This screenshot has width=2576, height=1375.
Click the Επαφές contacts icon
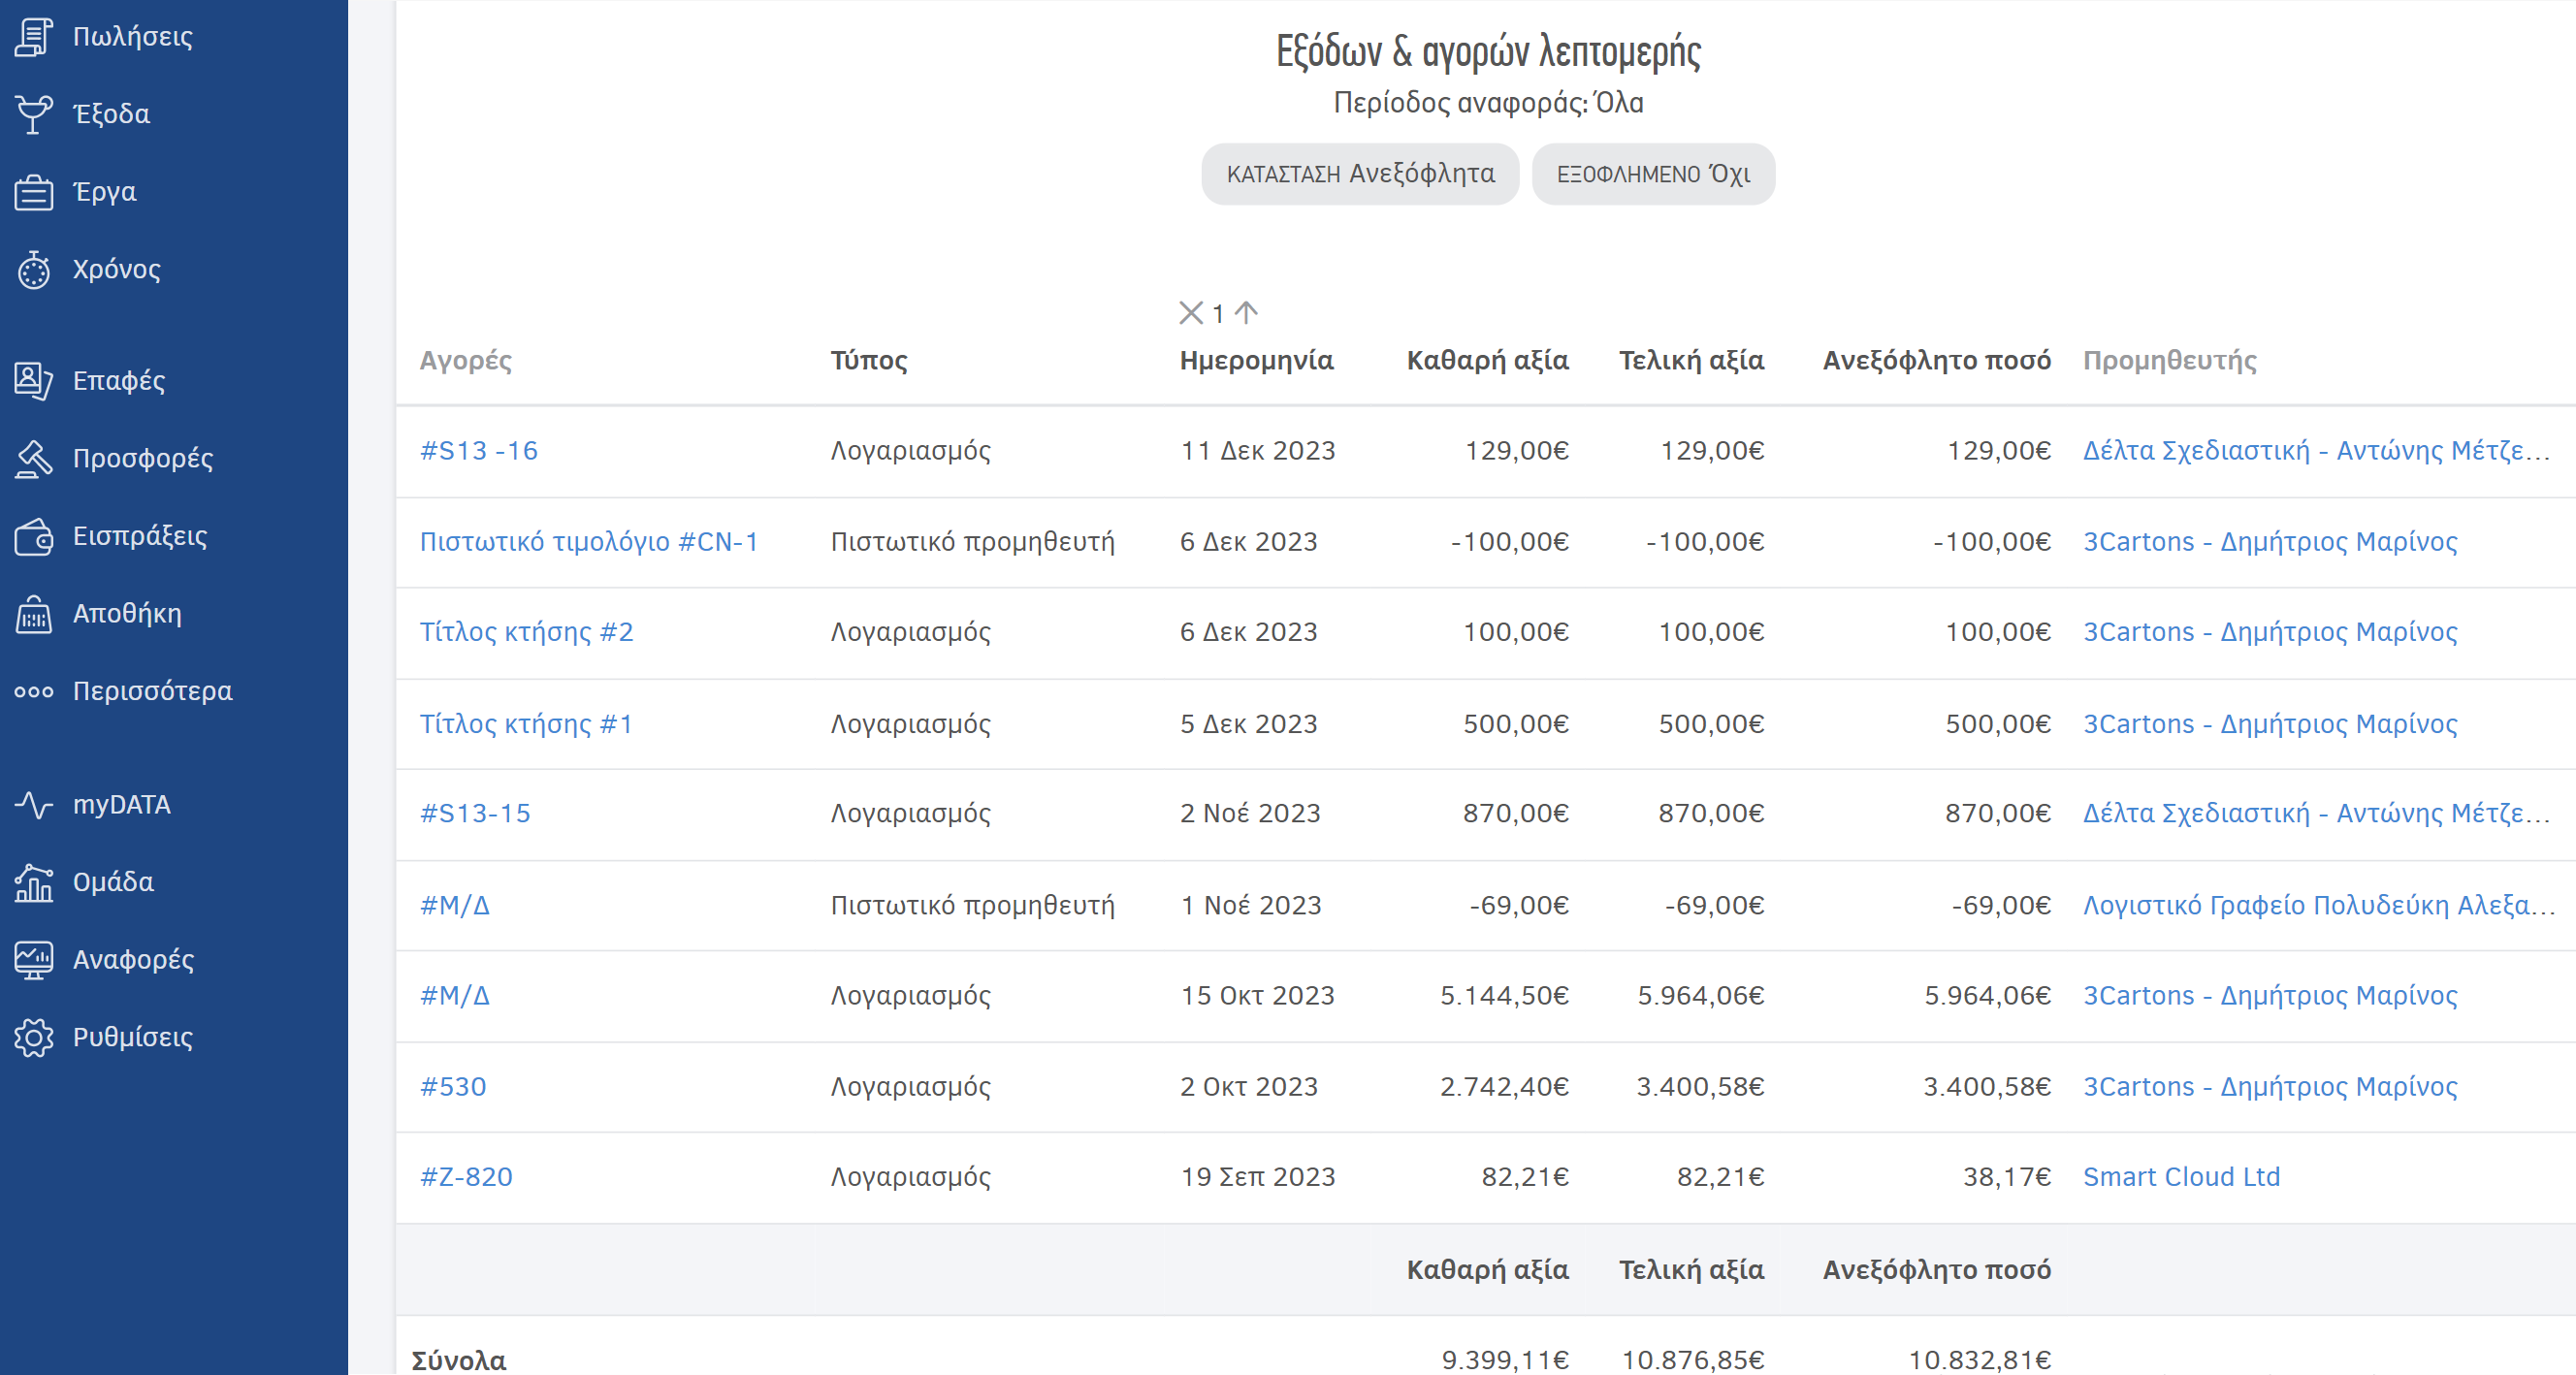point(34,381)
